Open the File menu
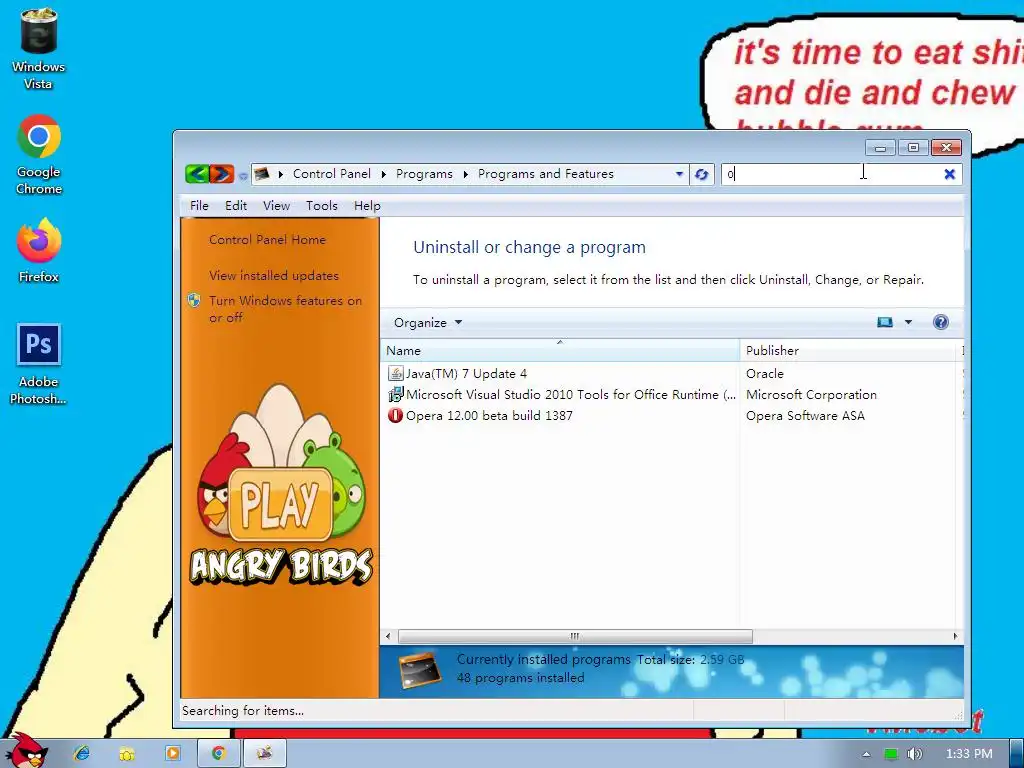Image resolution: width=1024 pixels, height=768 pixels. pos(199,206)
